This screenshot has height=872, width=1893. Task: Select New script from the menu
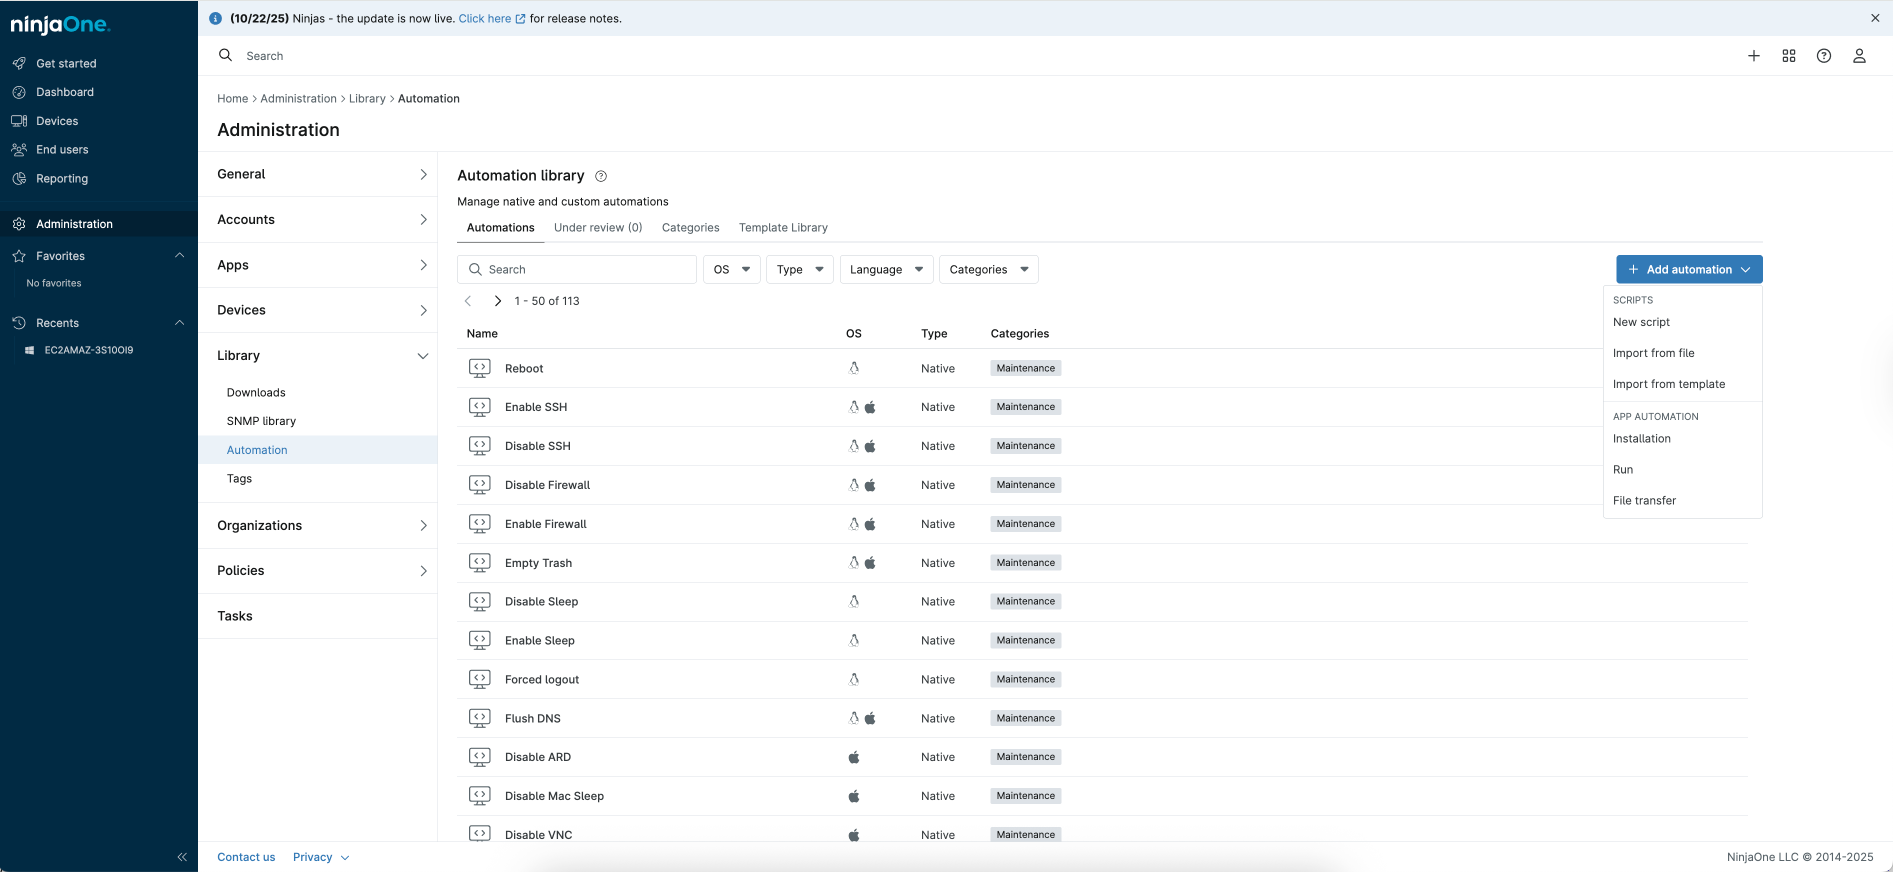click(1641, 322)
